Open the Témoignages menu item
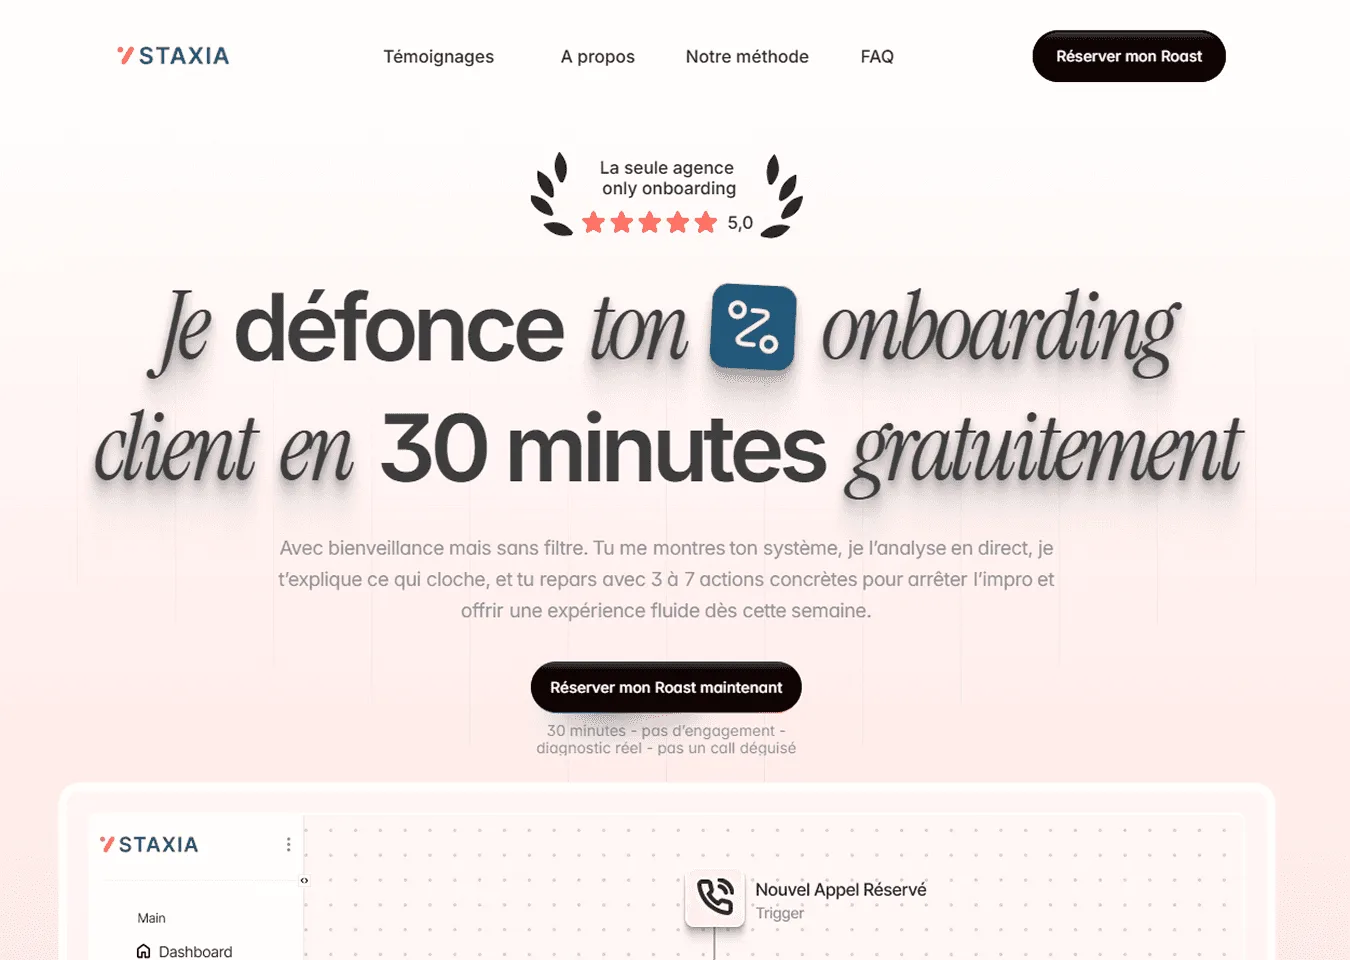1350x960 pixels. click(x=438, y=57)
